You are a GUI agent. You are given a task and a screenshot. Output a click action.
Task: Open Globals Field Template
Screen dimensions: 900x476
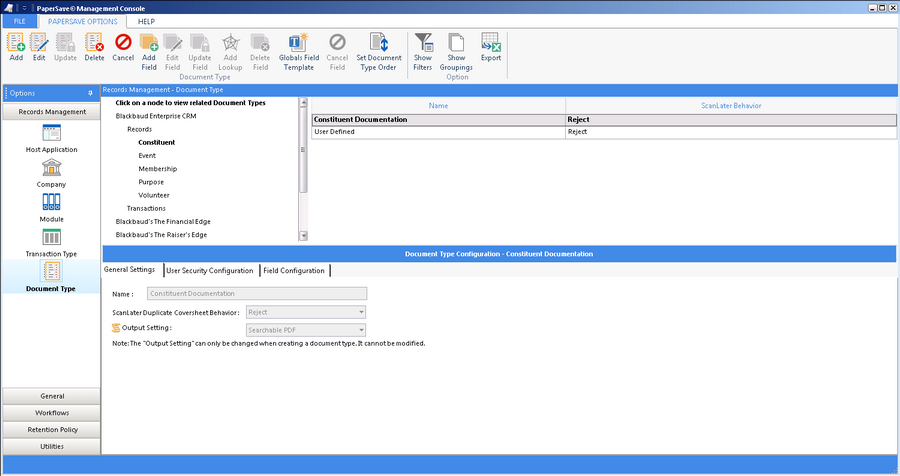pyautogui.click(x=297, y=45)
